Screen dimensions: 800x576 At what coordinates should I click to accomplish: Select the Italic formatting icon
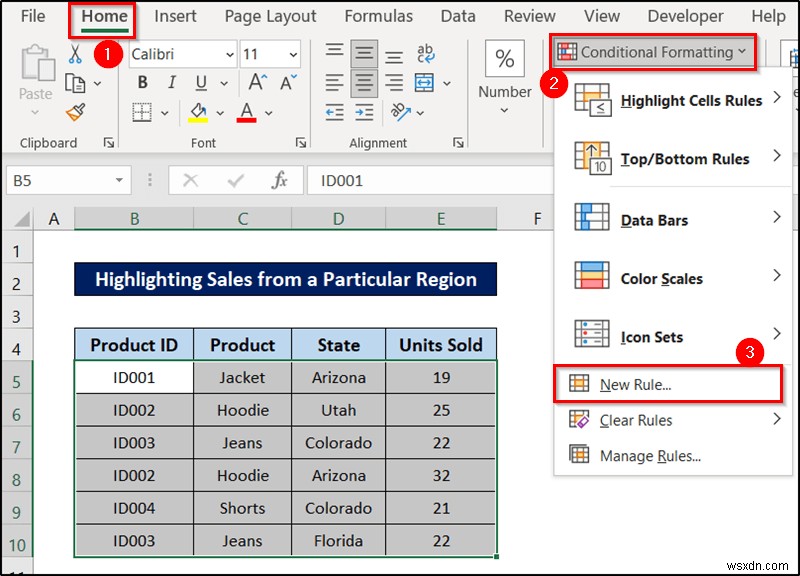pyautogui.click(x=172, y=82)
